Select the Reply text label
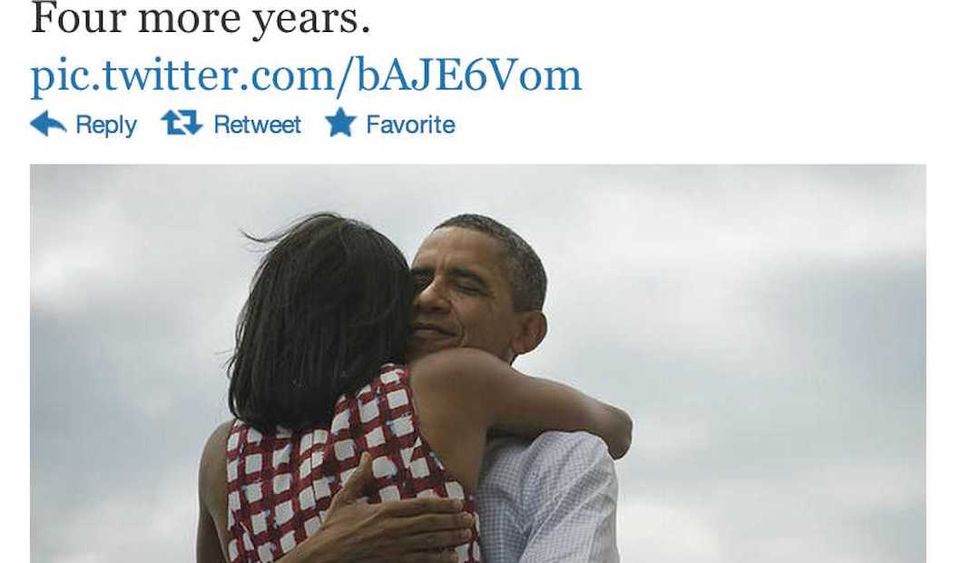This screenshot has width=980, height=563. tap(106, 125)
